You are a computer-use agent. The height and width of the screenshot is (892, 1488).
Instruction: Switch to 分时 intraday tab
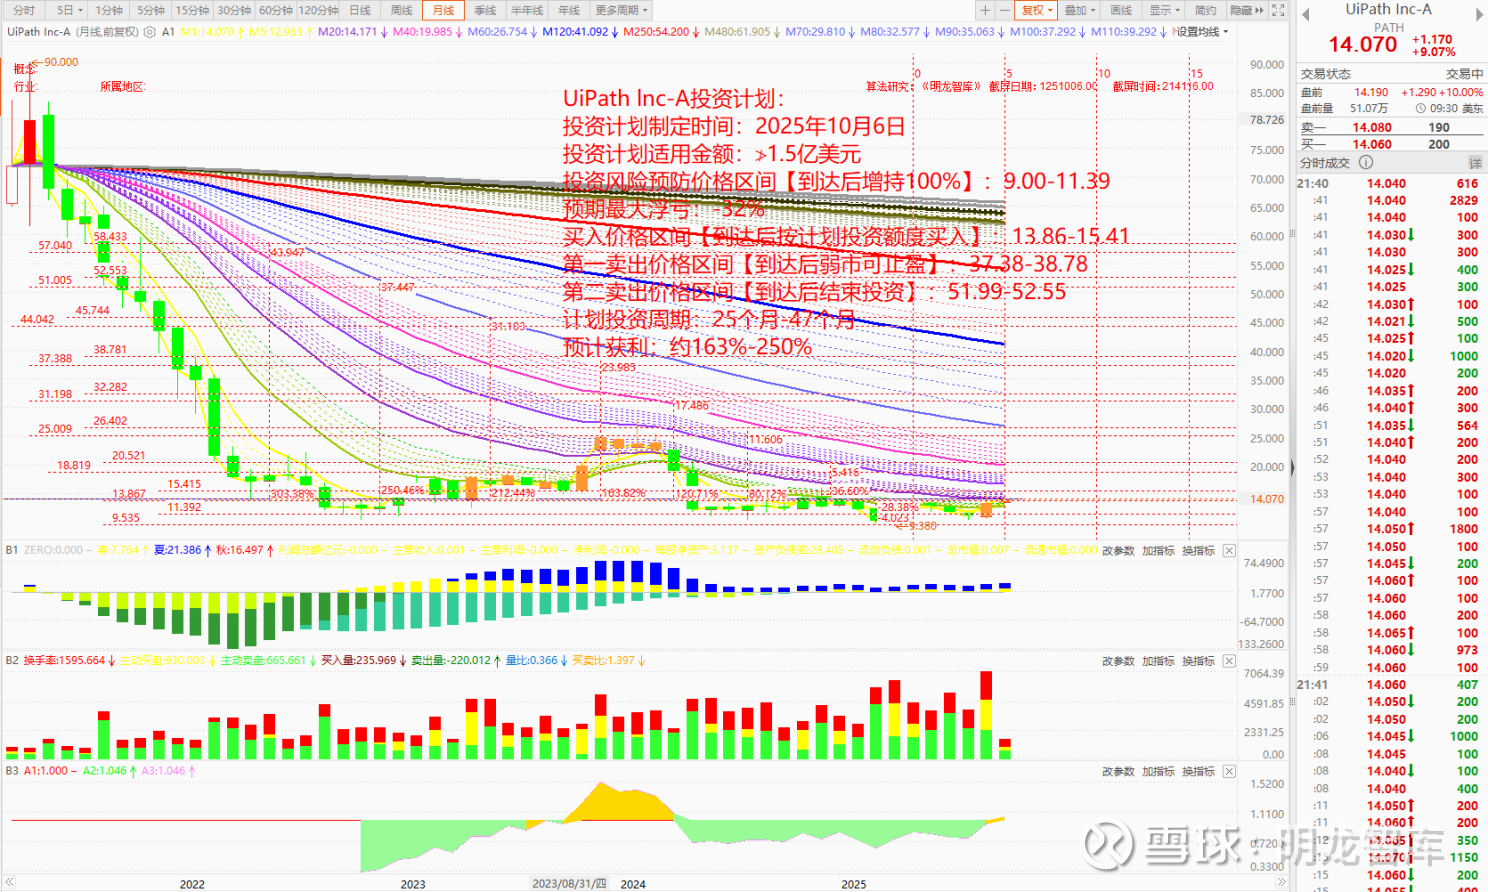24,10
